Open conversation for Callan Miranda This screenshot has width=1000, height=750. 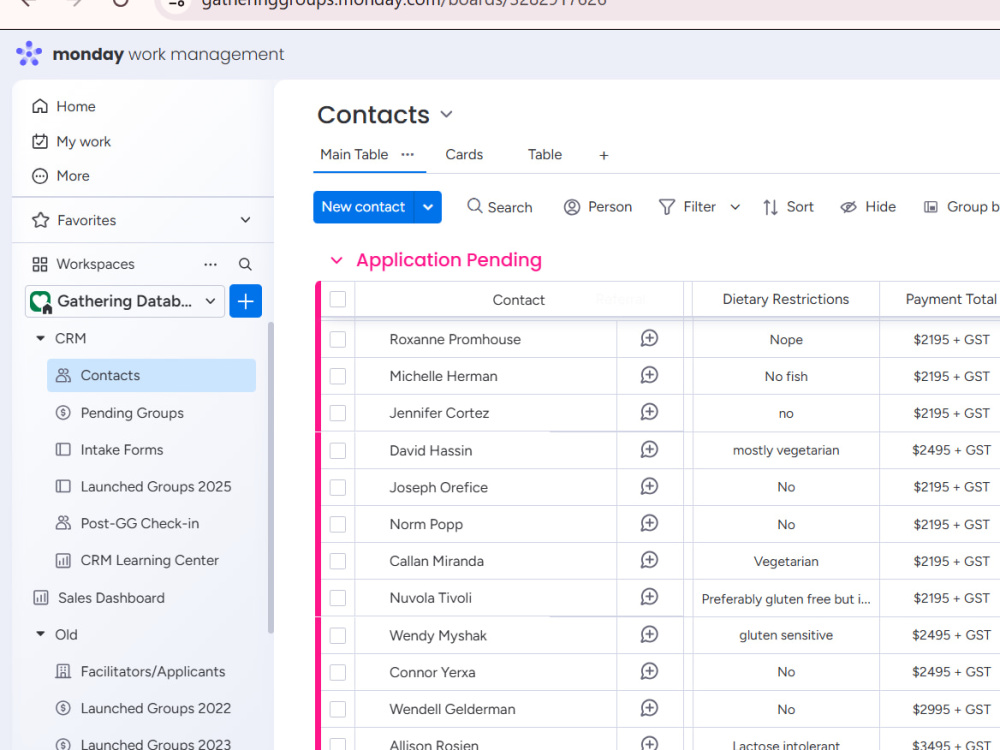click(649, 560)
